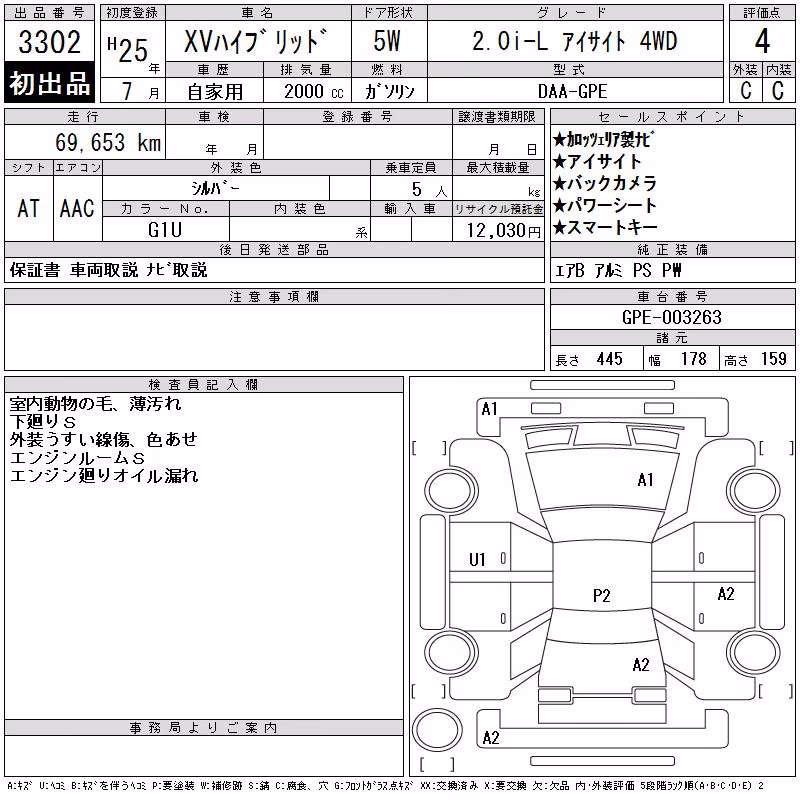Click inspector note 下廻りS
800x800 pixels.
click(43, 421)
